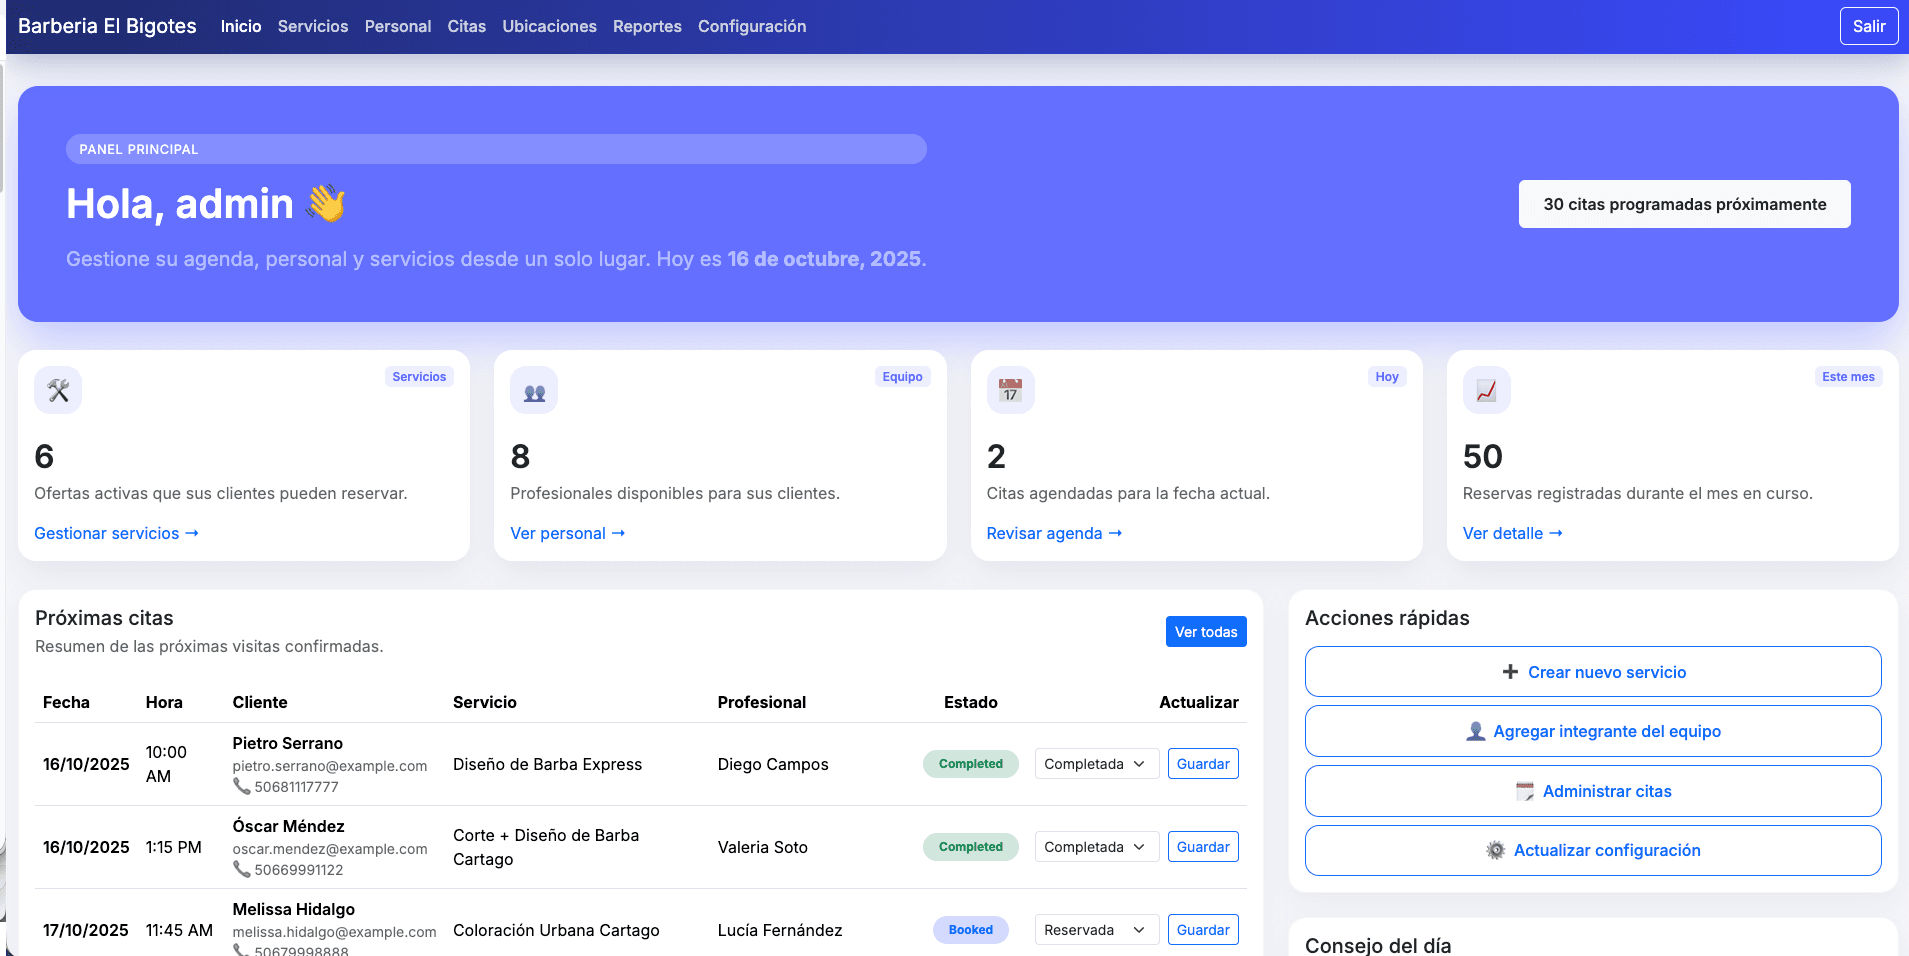Image resolution: width=1909 pixels, height=956 pixels.
Task: Click the gear icon beside Actualizar configuración
Action: click(1495, 850)
